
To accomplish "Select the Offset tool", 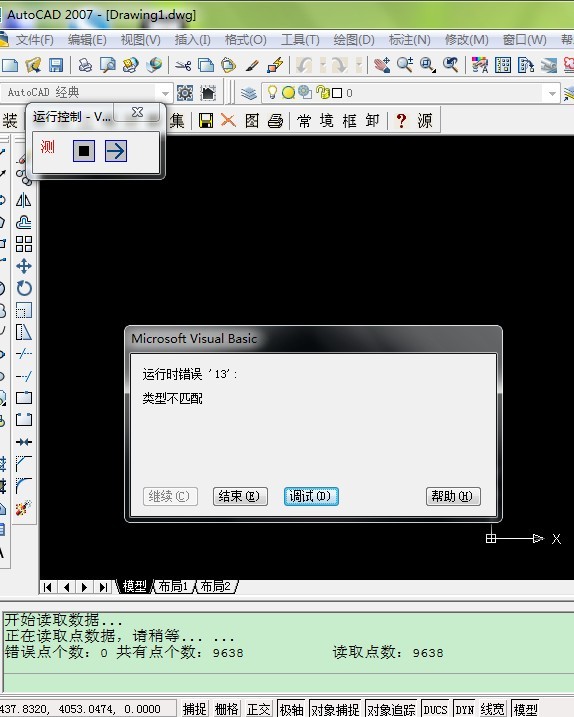I will coord(24,222).
